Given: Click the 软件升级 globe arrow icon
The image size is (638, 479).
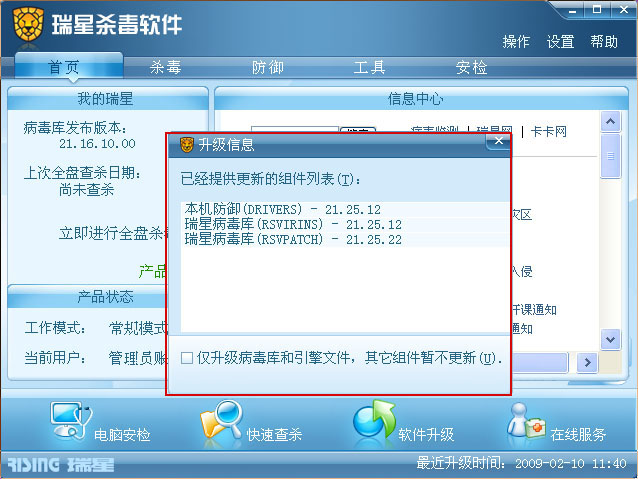Looking at the screenshot, I should (374, 419).
